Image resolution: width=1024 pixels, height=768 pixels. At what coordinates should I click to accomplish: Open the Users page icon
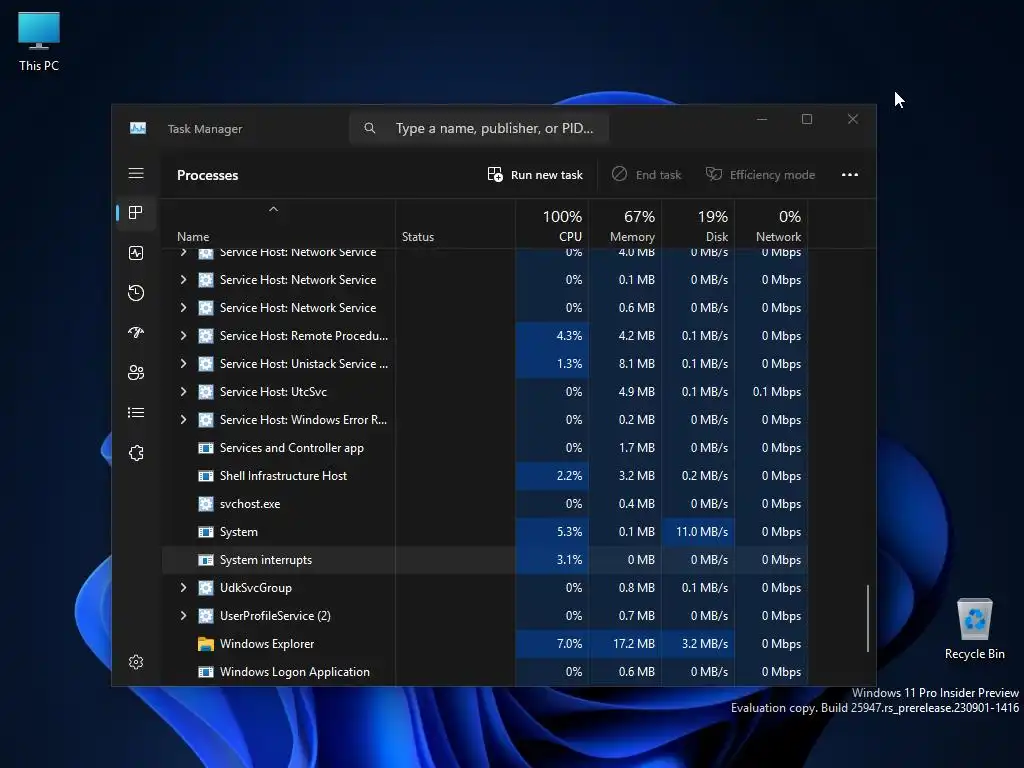tap(136, 373)
